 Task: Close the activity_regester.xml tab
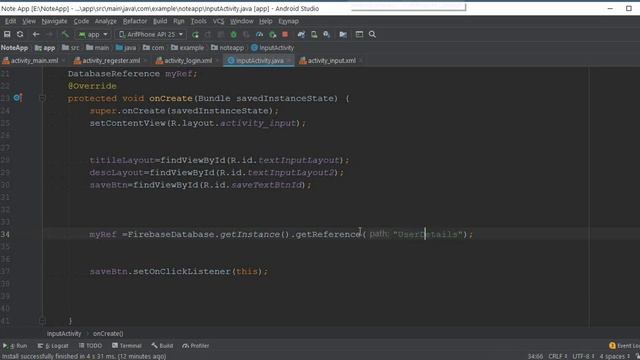[145, 60]
